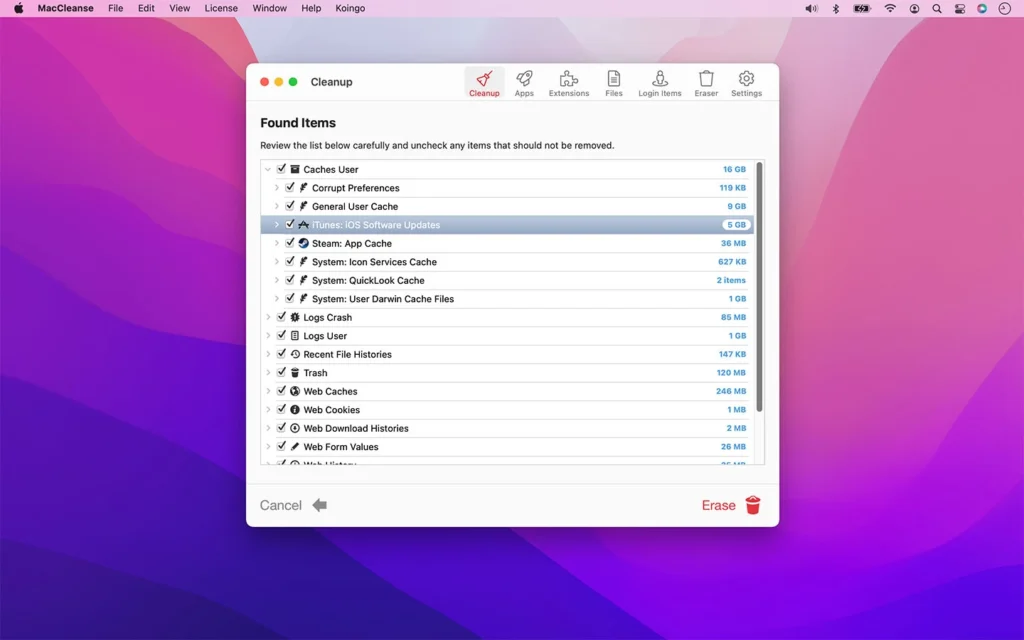The height and width of the screenshot is (640, 1024).
Task: Open the License menu
Action: [220, 8]
